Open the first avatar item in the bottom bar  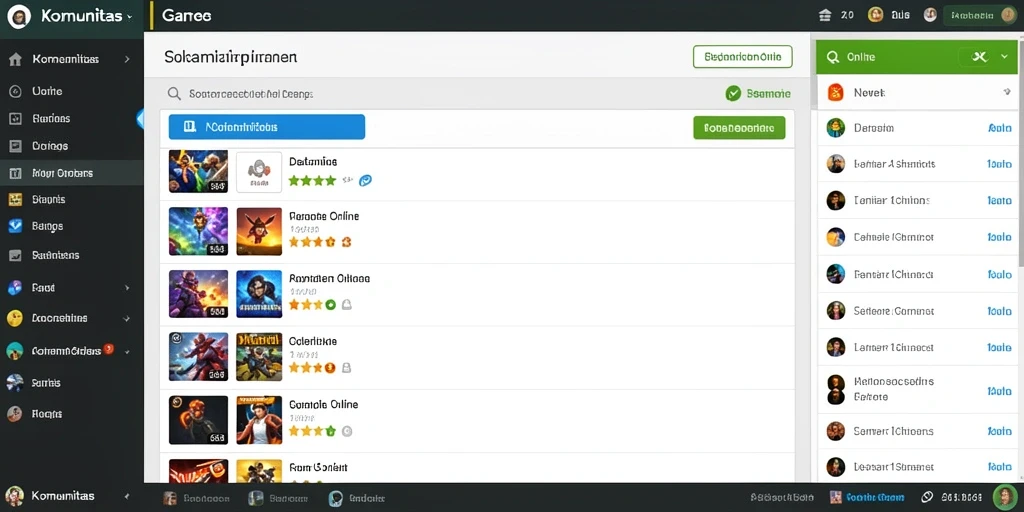(x=196, y=499)
